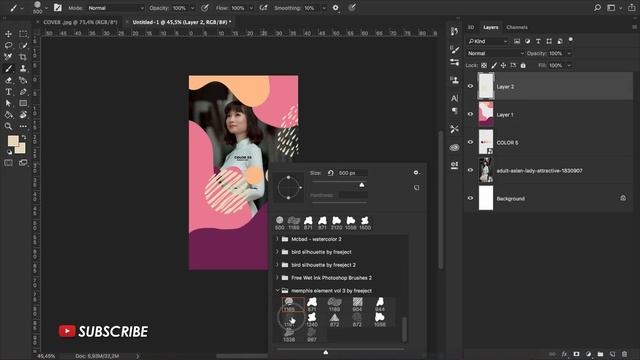Toggle lock image pixels brush icon

pos(494,65)
